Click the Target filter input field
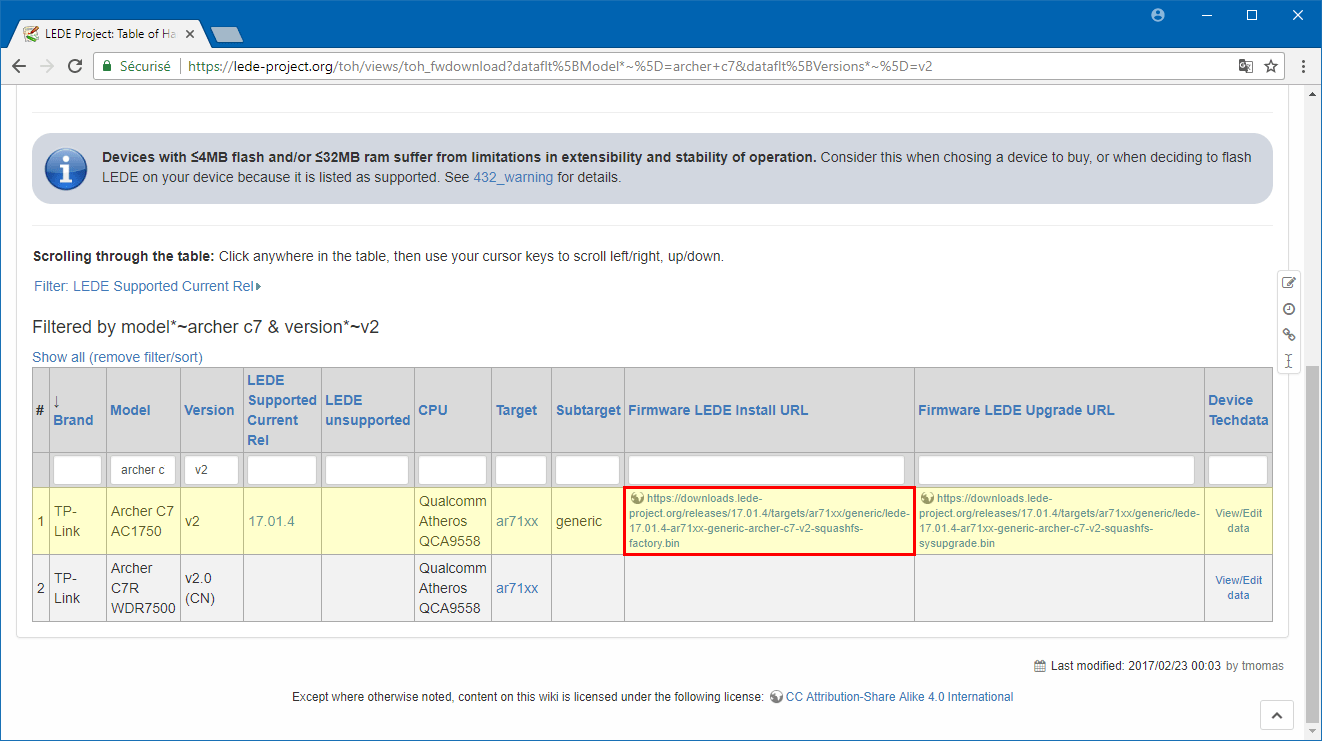This screenshot has width=1322, height=741. (x=521, y=470)
